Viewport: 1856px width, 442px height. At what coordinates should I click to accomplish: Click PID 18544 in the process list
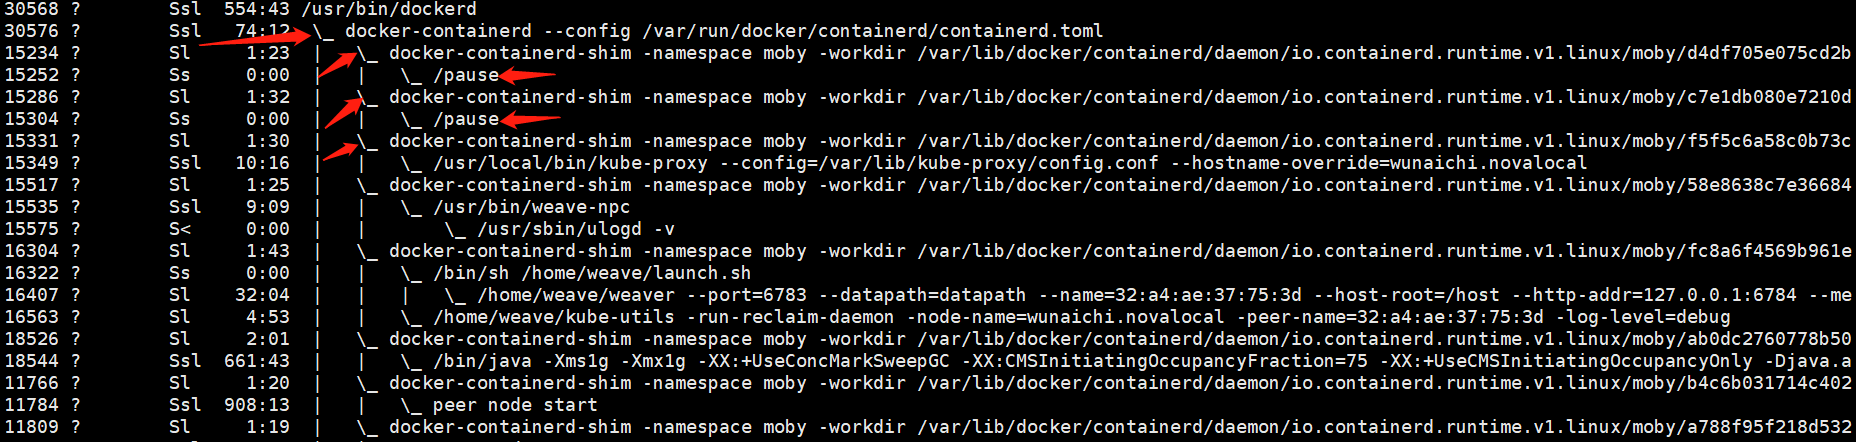tap(31, 361)
